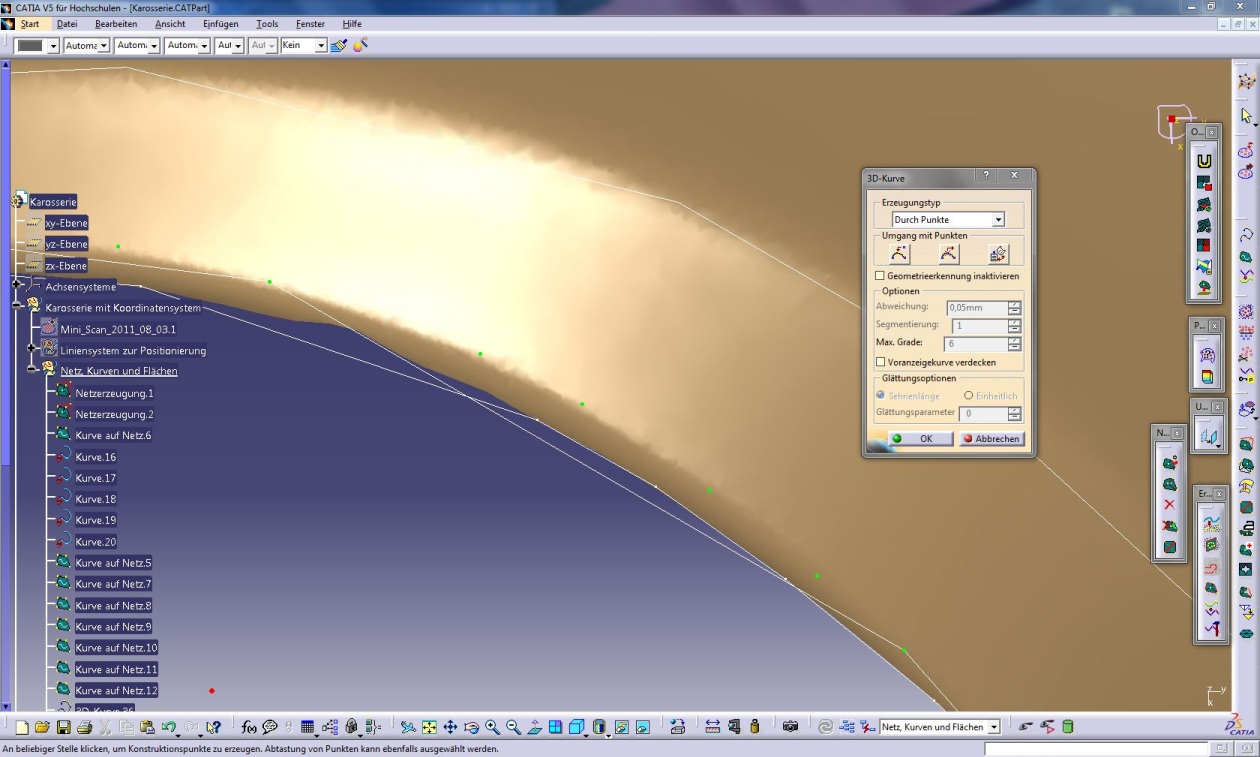This screenshot has height=757, width=1260.
Task: Click the help '?' button of 3D-Kurve dialog
Action: 986,176
